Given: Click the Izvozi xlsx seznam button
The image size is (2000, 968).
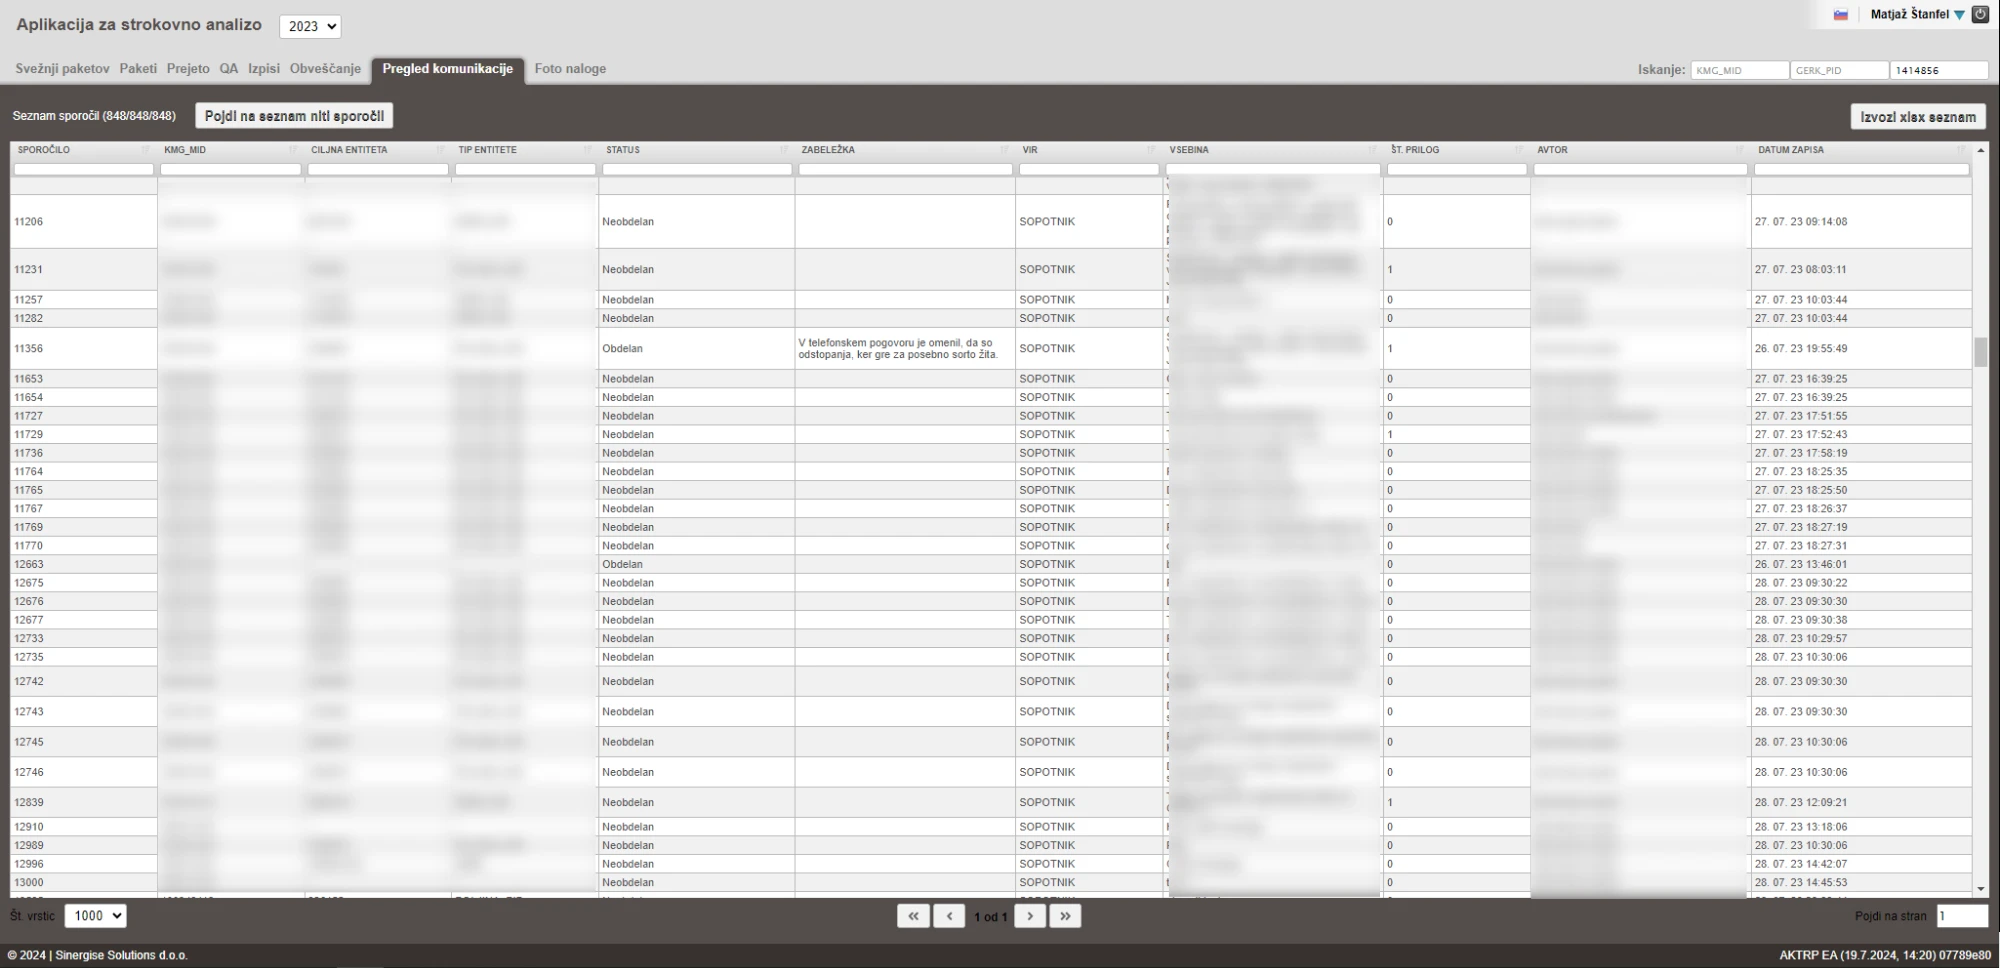Looking at the screenshot, I should [1918, 117].
